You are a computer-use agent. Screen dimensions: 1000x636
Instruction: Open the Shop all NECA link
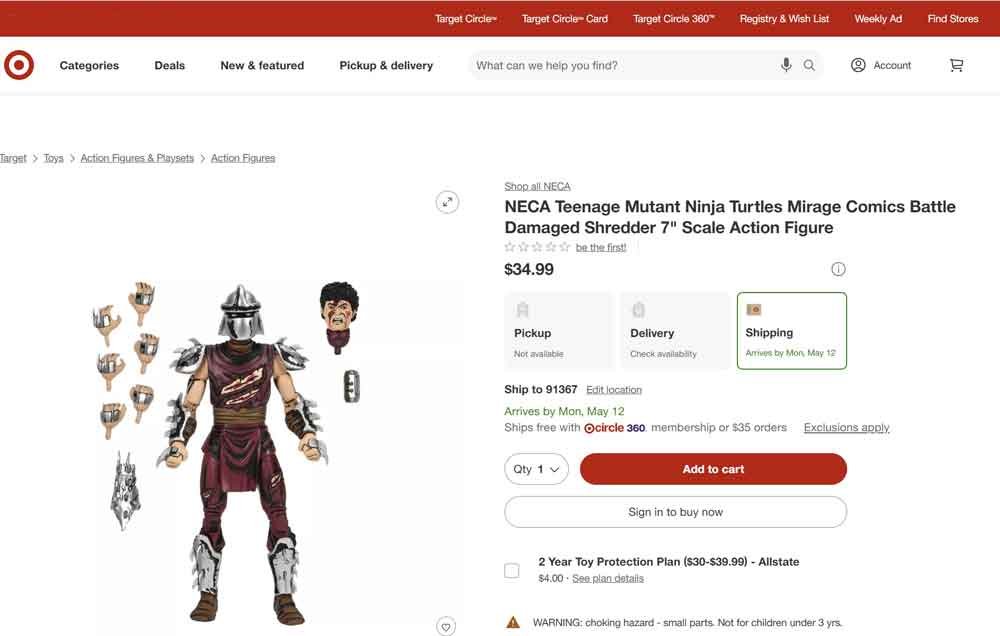tap(536, 186)
